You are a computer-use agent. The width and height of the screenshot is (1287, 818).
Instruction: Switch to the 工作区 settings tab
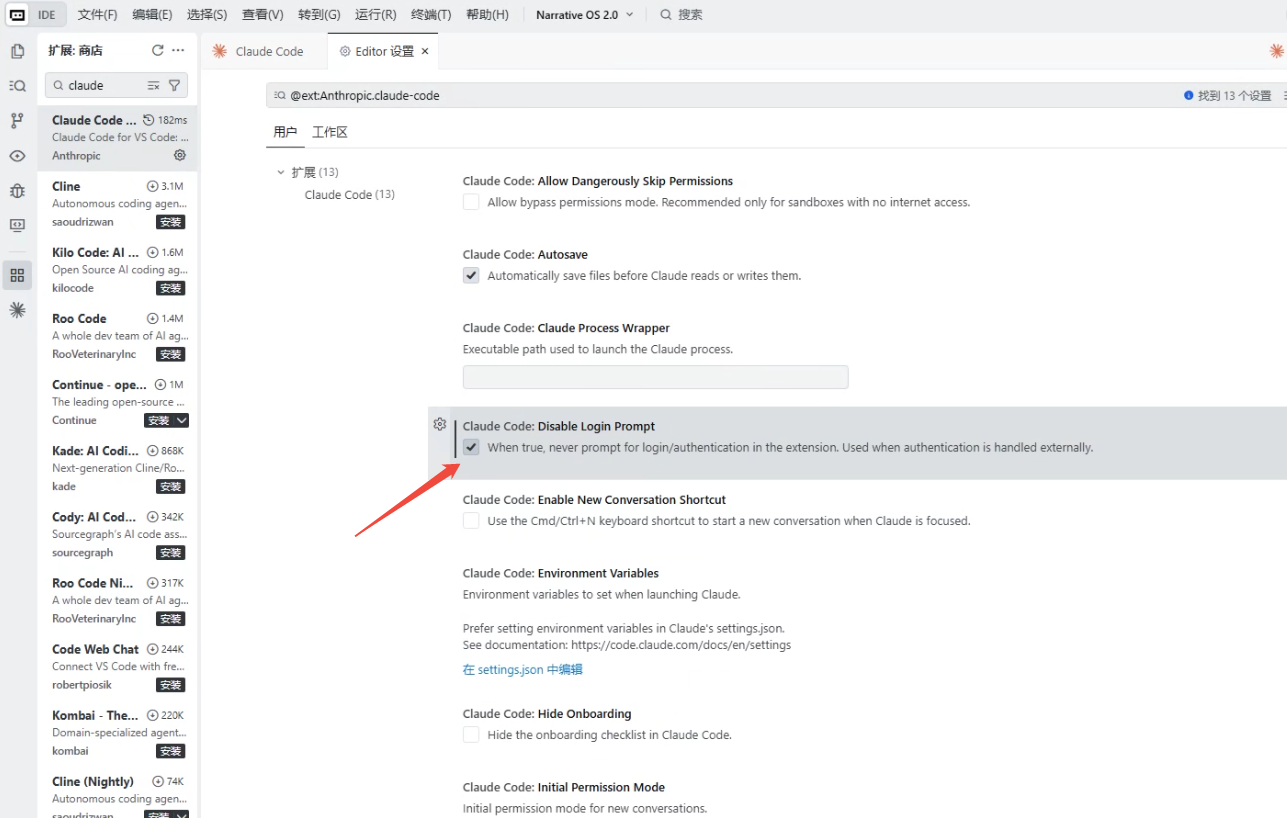point(330,132)
